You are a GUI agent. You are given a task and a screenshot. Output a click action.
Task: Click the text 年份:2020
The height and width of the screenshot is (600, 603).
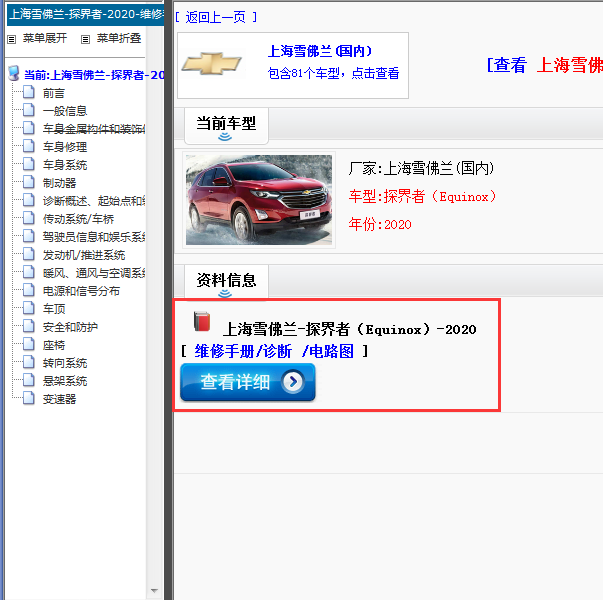tap(380, 224)
